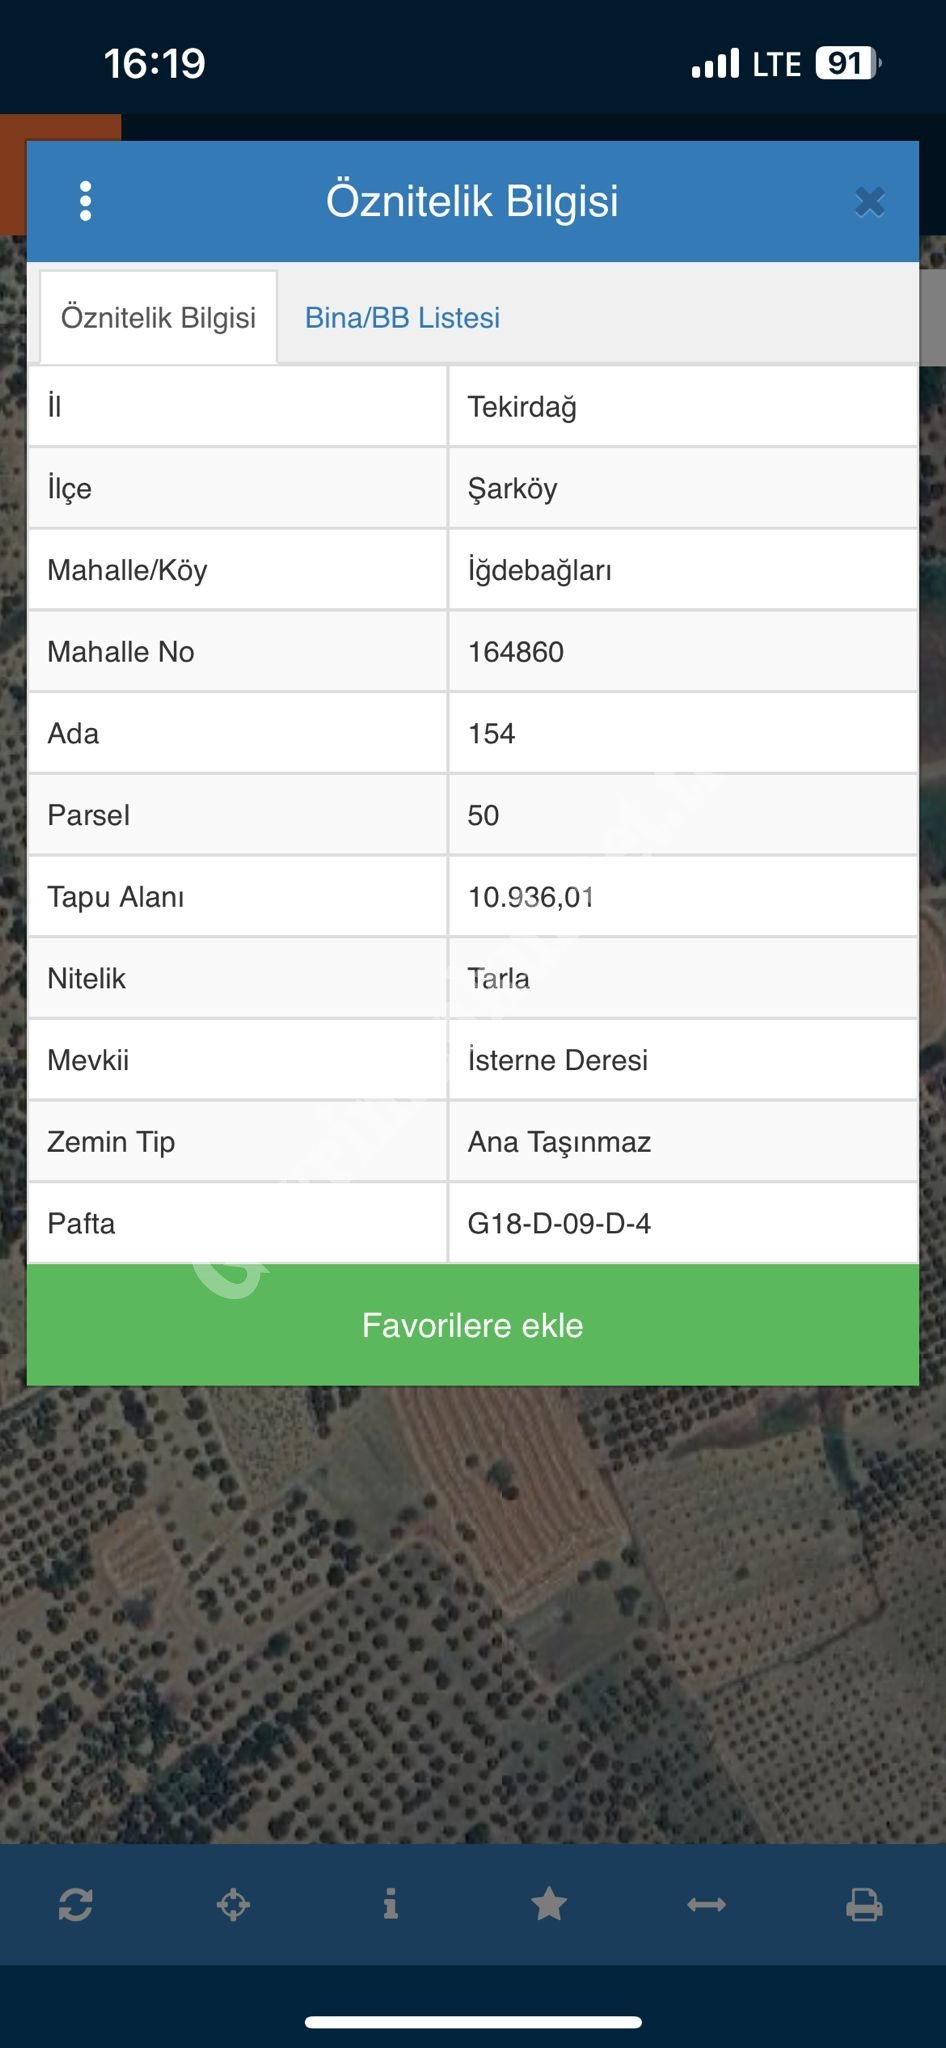This screenshot has width=946, height=2048.
Task: Tap the printer icon
Action: (x=864, y=1904)
